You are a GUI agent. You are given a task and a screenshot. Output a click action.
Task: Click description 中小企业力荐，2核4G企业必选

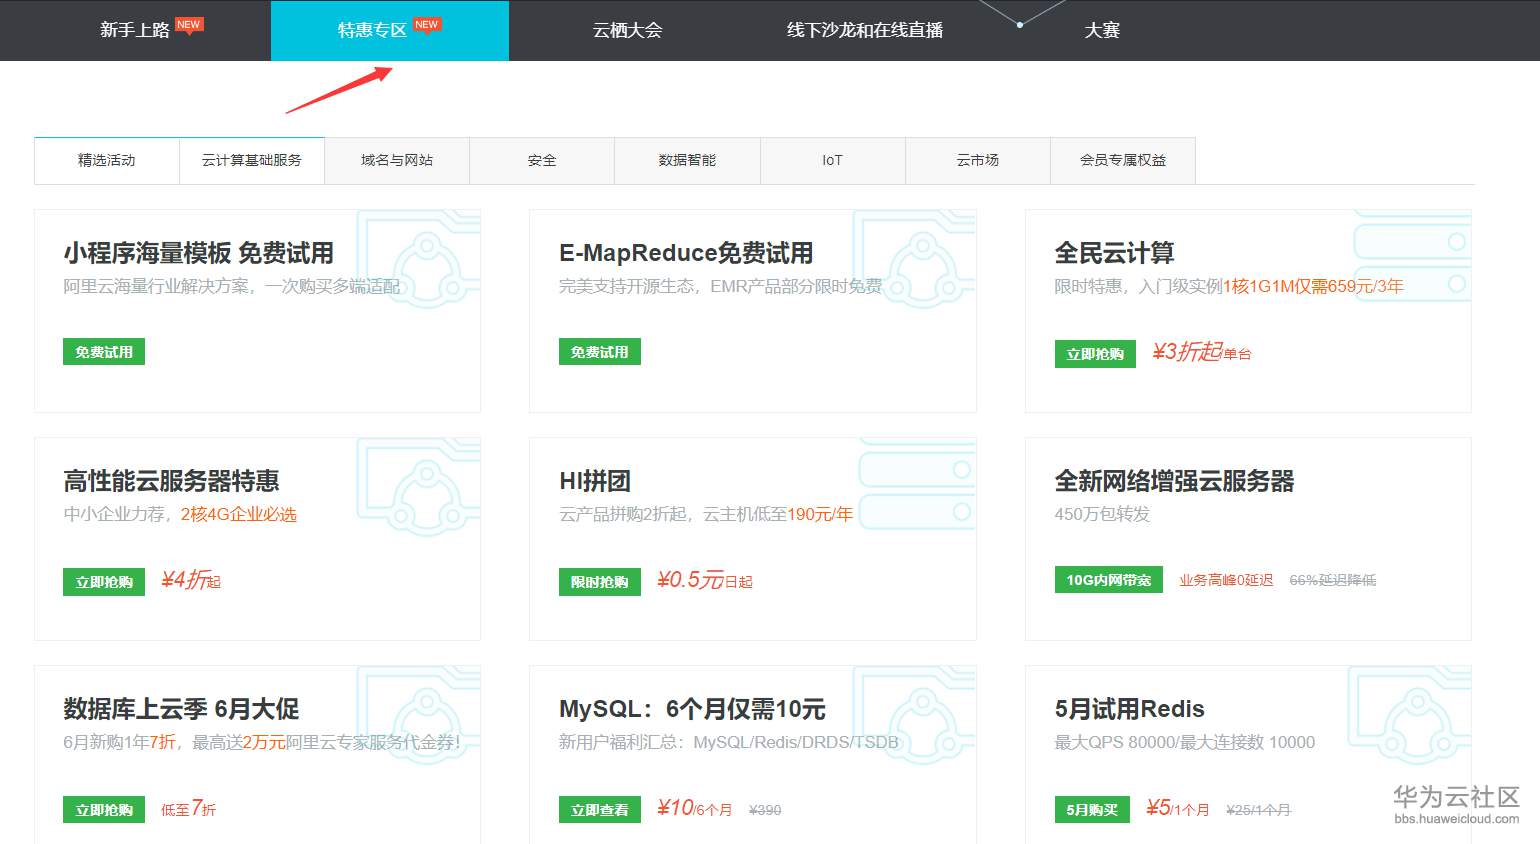[180, 515]
